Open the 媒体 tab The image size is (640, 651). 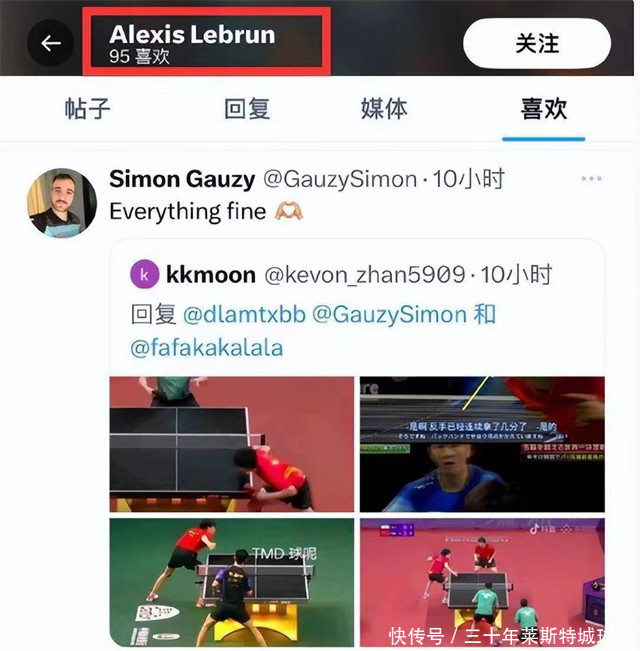click(384, 109)
